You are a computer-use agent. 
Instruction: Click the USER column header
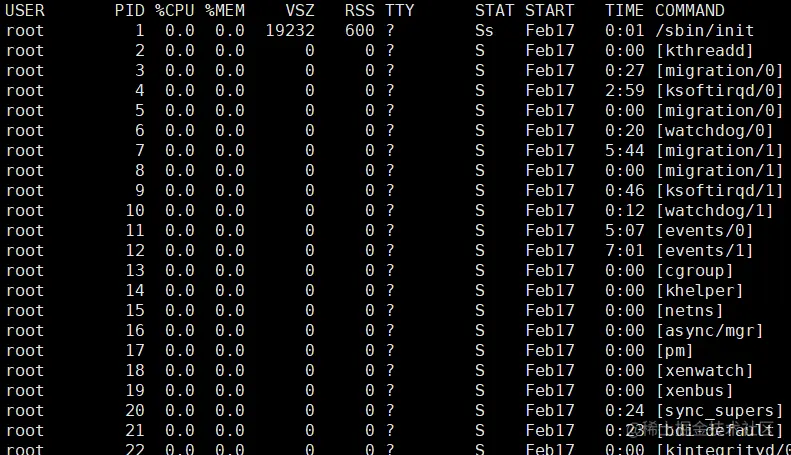(25, 11)
